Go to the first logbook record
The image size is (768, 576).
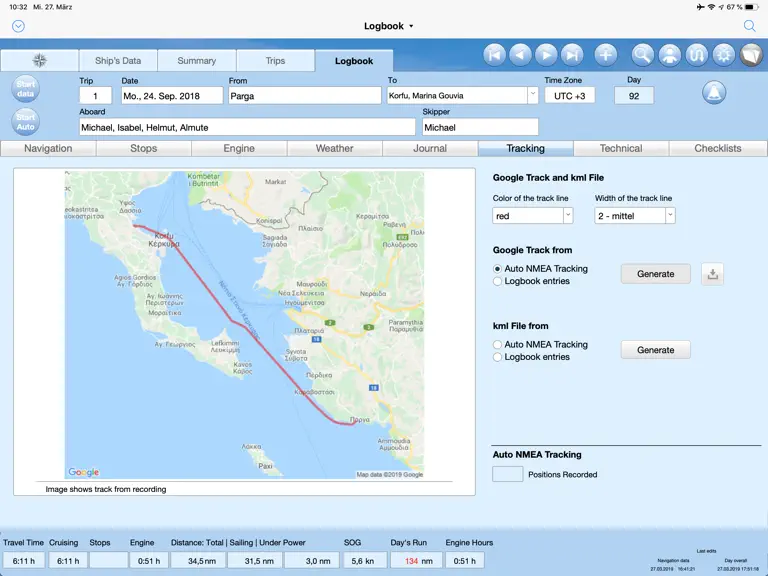coord(494,55)
